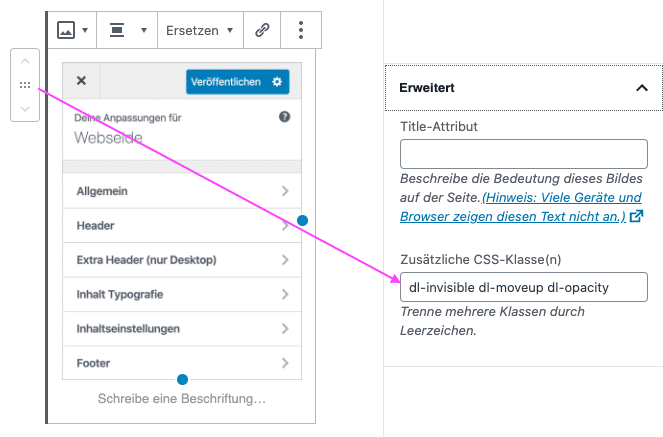
Task: Click the block drag handle dots
Action: 25,85
